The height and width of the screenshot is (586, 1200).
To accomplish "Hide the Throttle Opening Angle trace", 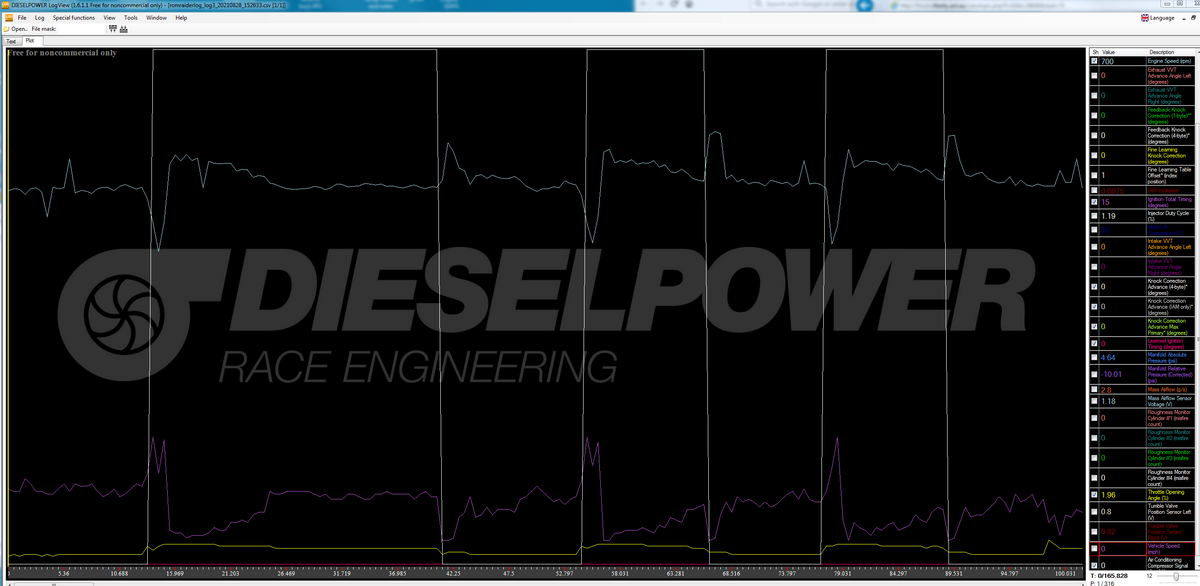I will pos(1094,493).
